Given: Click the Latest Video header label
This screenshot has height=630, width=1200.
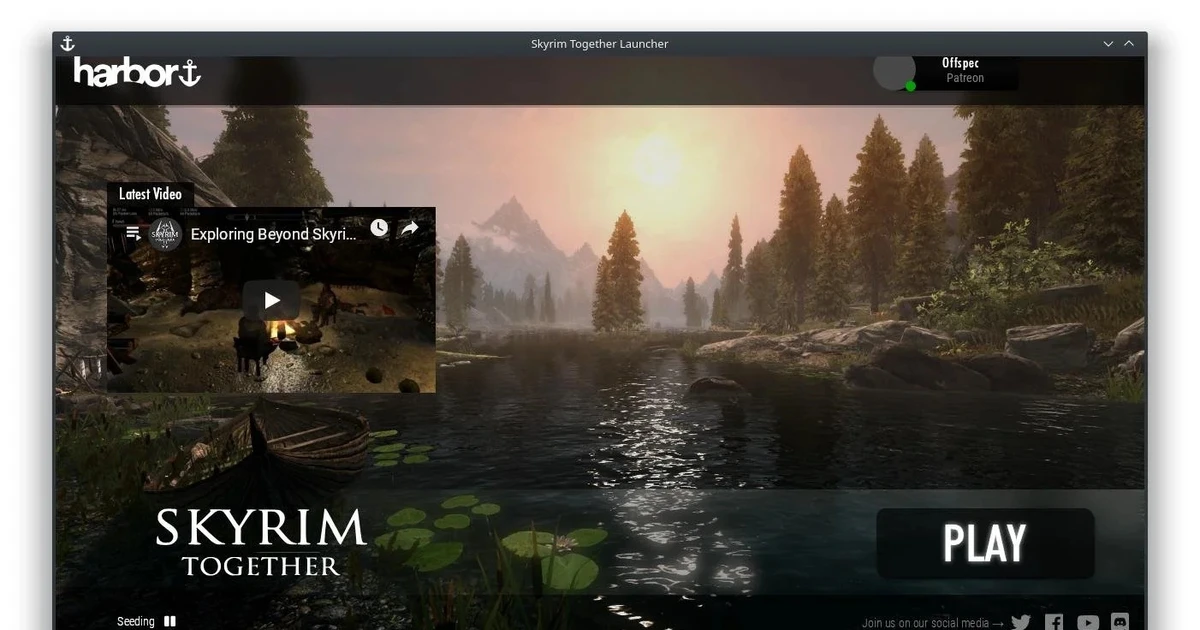Looking at the screenshot, I should [x=149, y=193].
